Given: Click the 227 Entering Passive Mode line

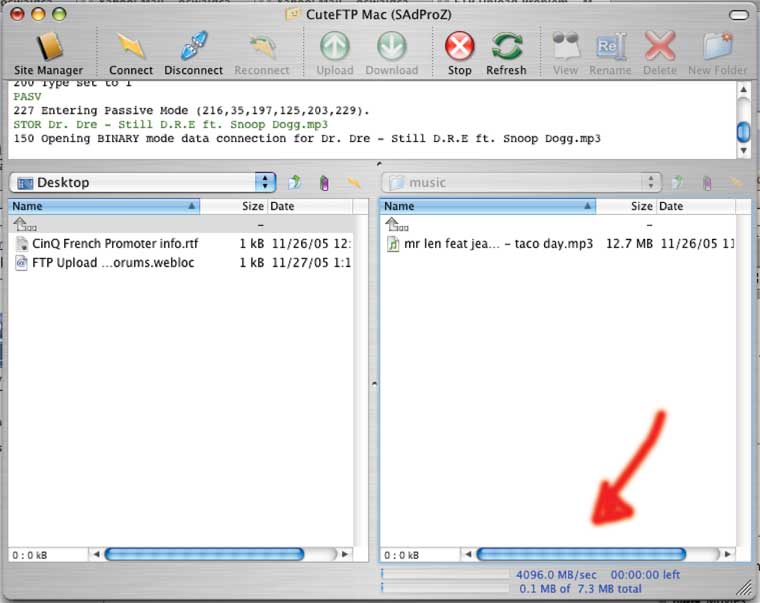Looking at the screenshot, I should coord(191,111).
